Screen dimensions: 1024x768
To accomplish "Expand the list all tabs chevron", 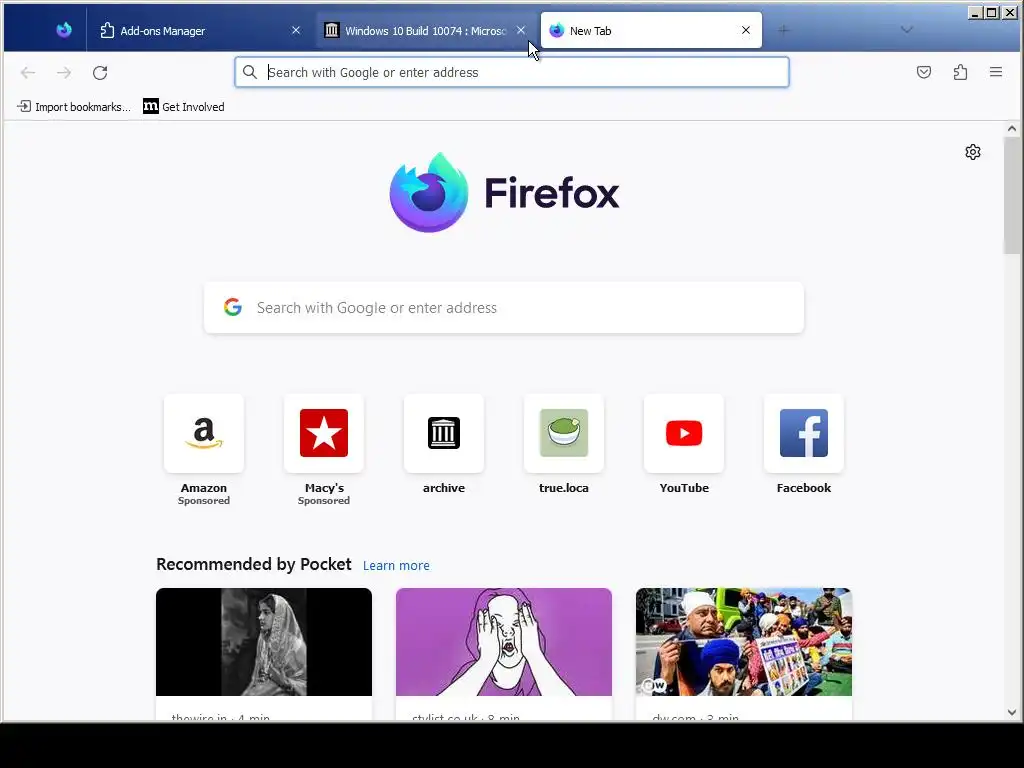I will pos(906,30).
